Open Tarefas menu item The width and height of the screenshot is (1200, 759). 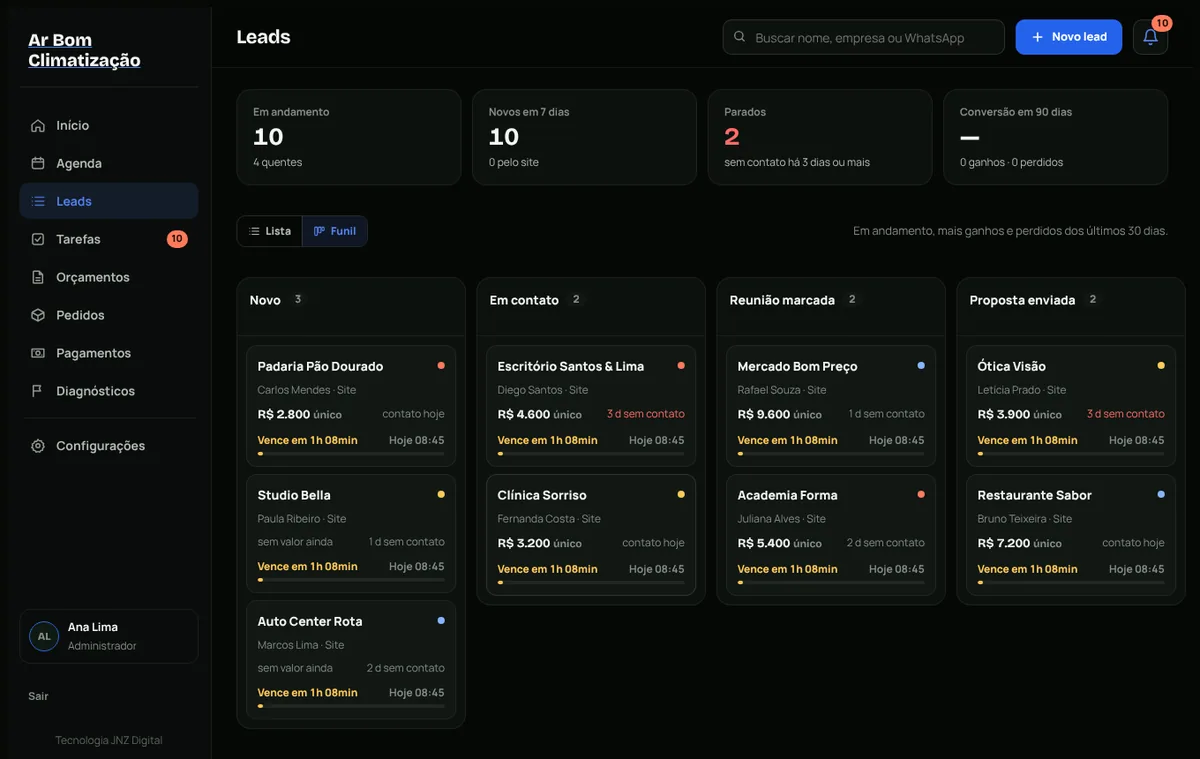[109, 240]
